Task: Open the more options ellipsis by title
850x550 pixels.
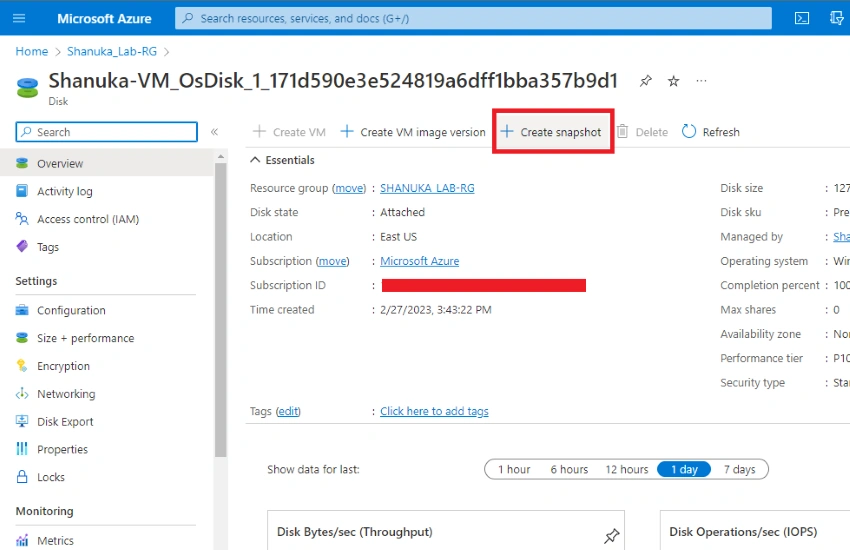Action: (701, 81)
